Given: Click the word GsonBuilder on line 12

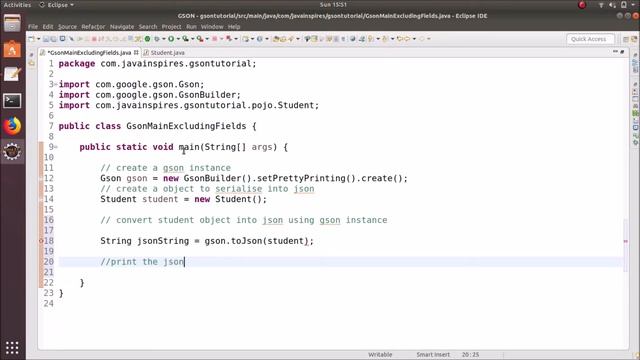Looking at the screenshot, I should tap(212, 178).
